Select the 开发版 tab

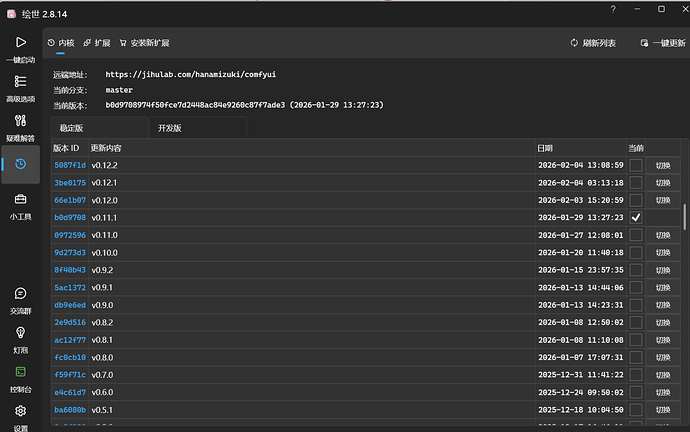(x=198, y=128)
